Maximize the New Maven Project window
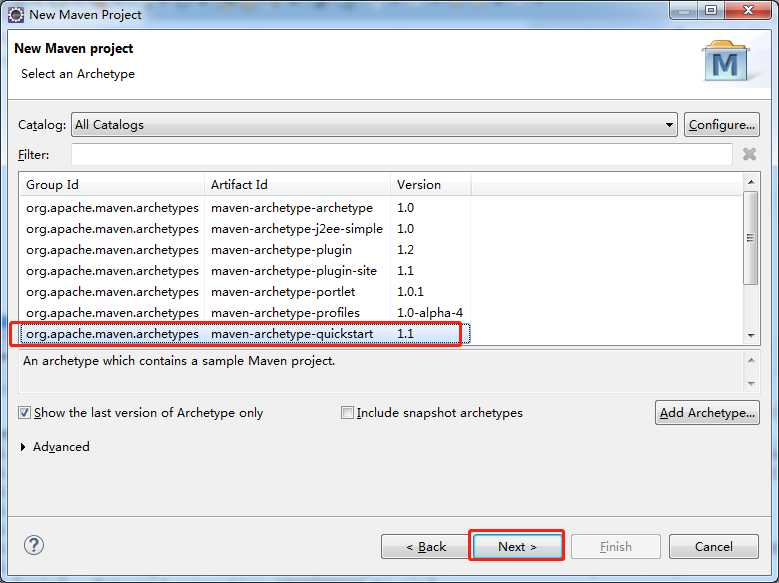 pos(711,10)
